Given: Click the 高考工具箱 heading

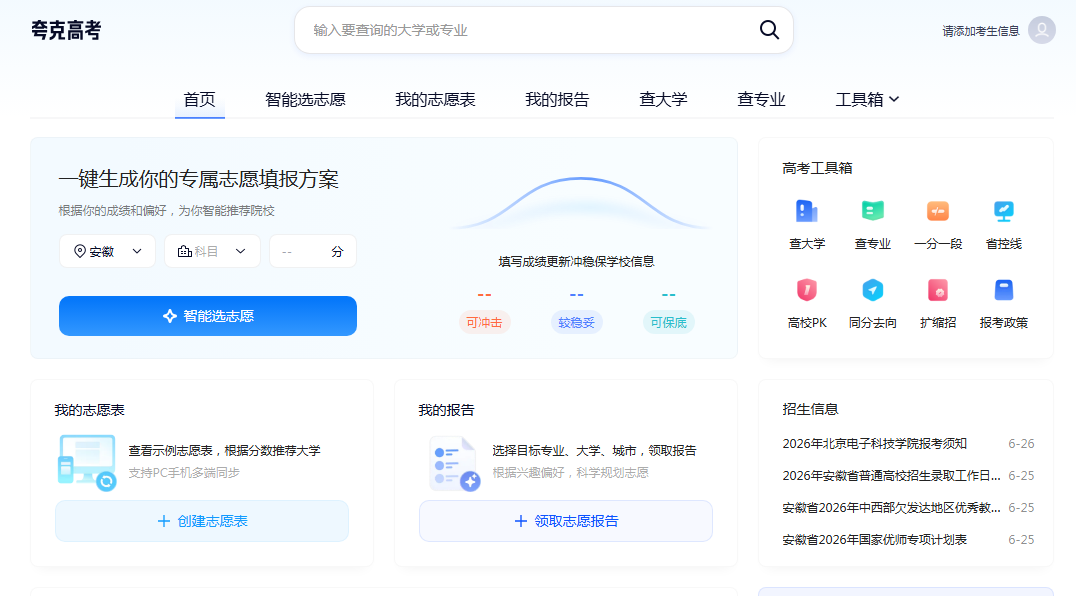Looking at the screenshot, I should click(817, 168).
